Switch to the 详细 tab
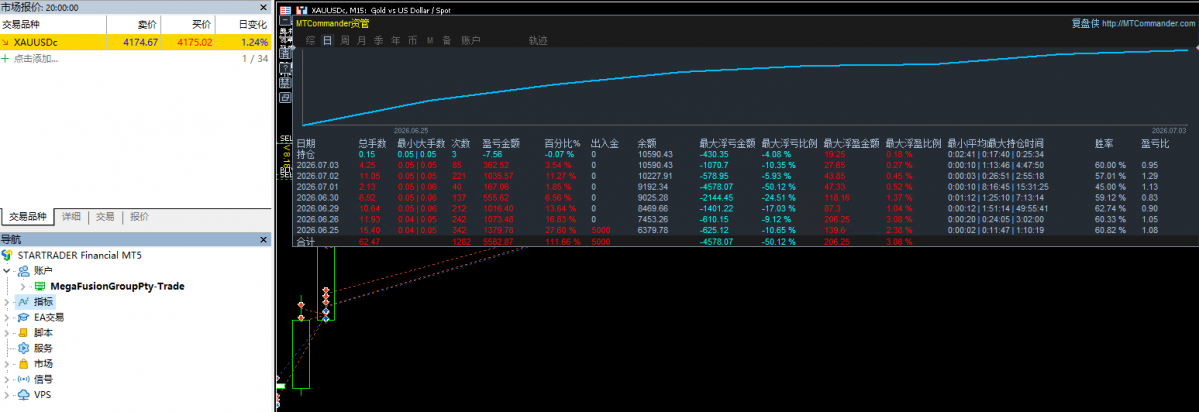This screenshot has width=1199, height=412. tap(72, 217)
